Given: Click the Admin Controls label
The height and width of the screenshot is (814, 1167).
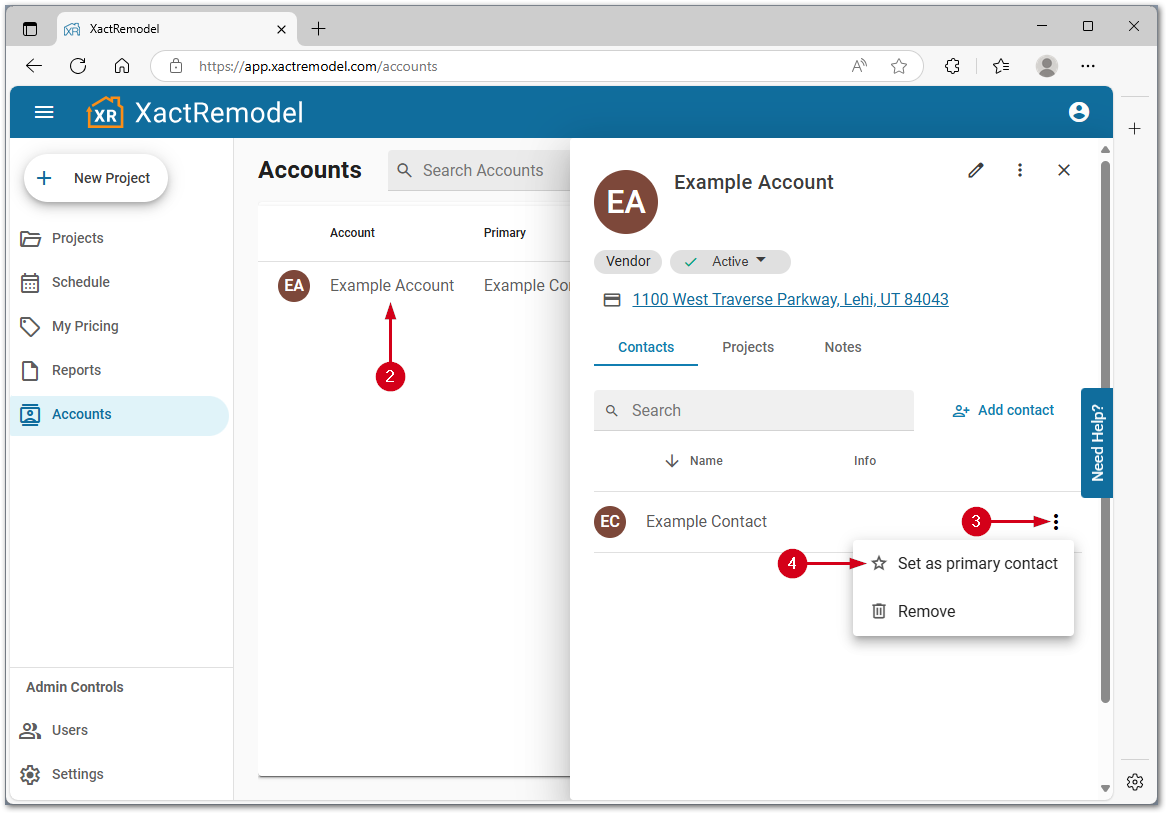Looking at the screenshot, I should pos(74,688).
